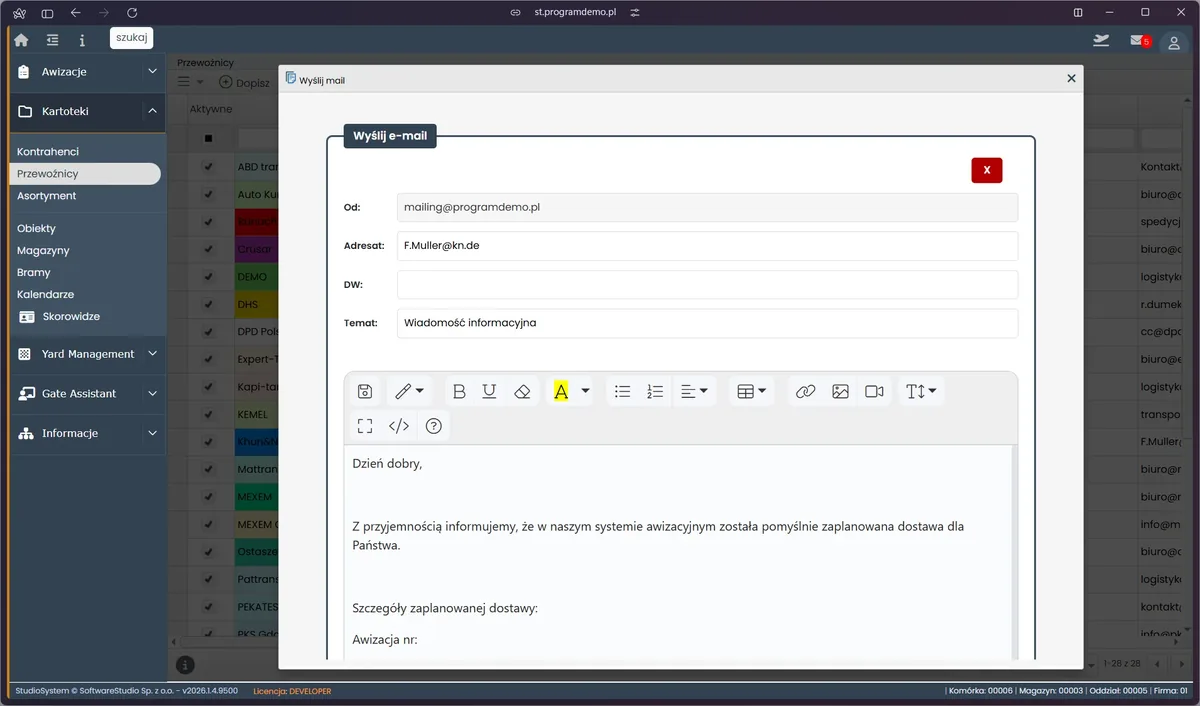Viewport: 1200px width, 706px height.
Task: Open the paragraph alignment dropdown
Action: [x=694, y=391]
